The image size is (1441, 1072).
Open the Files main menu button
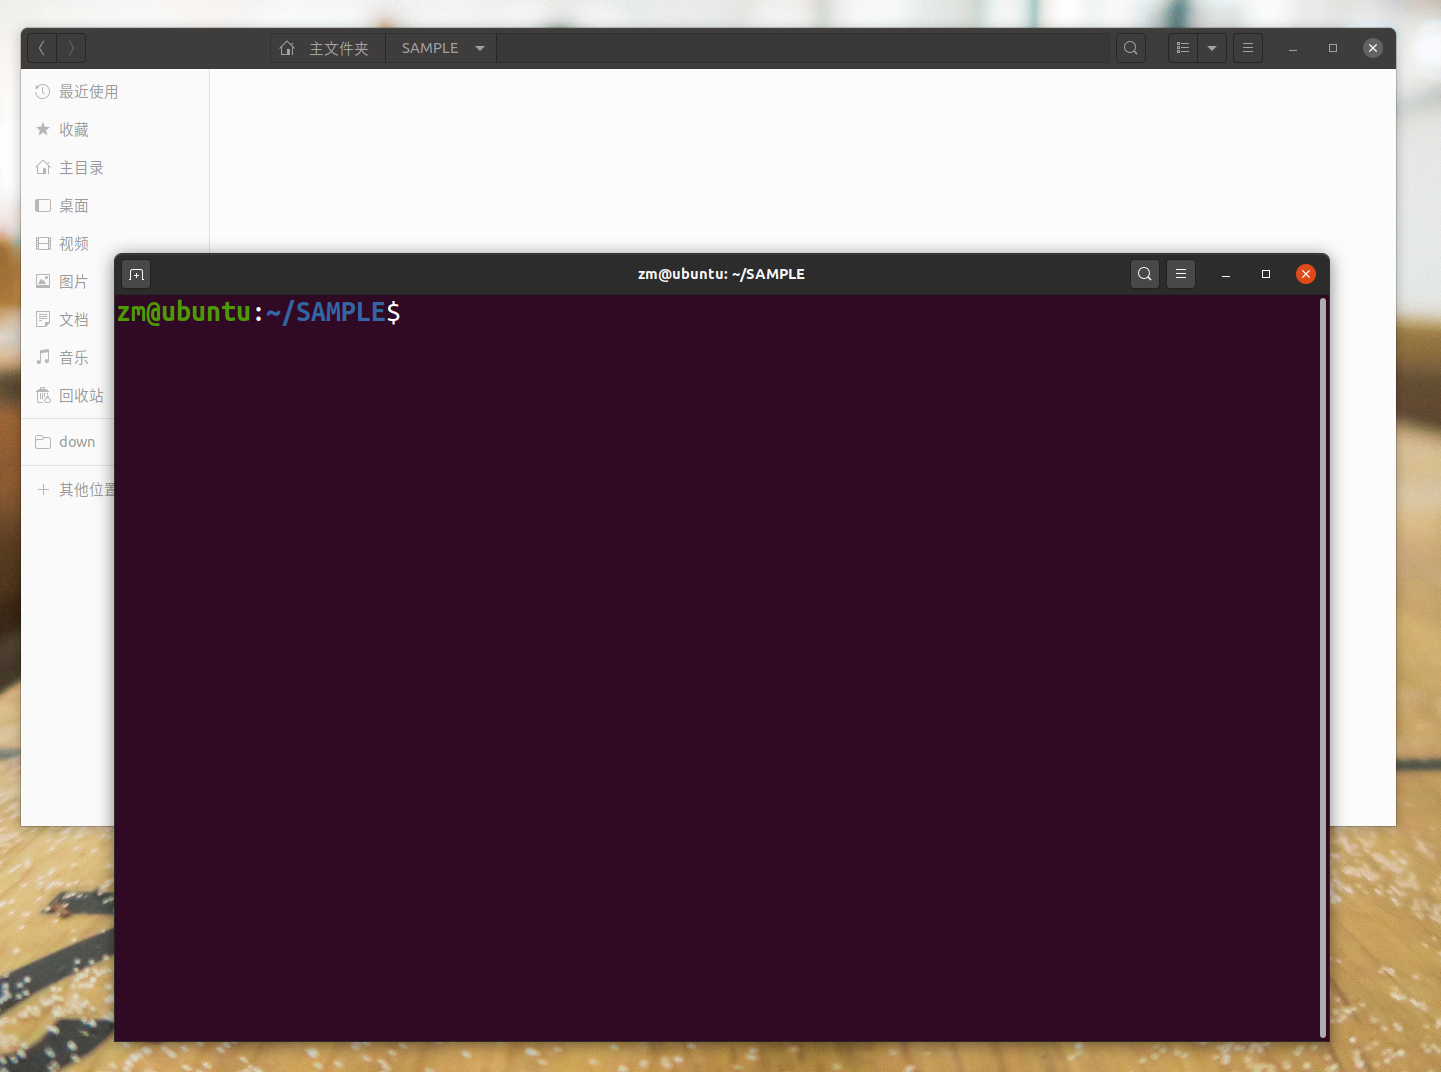[x=1248, y=48]
